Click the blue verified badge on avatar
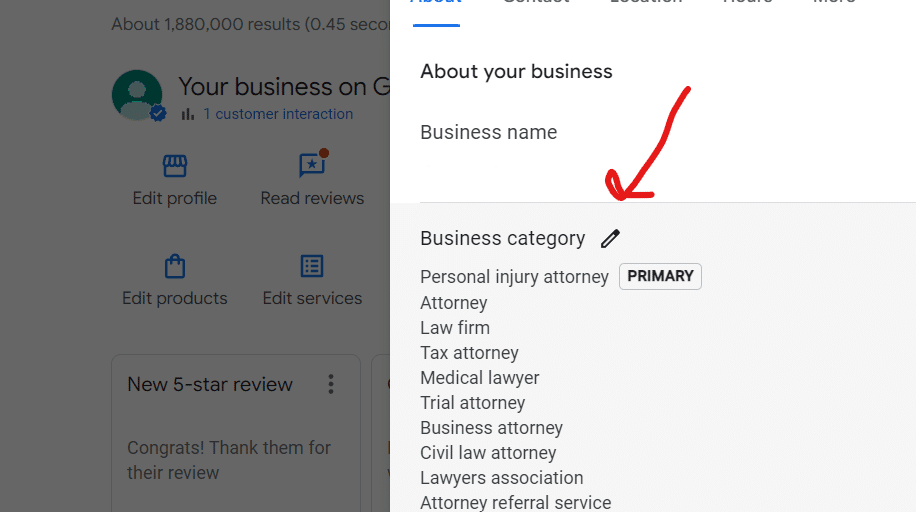The height and width of the screenshot is (512, 916). coord(158,114)
